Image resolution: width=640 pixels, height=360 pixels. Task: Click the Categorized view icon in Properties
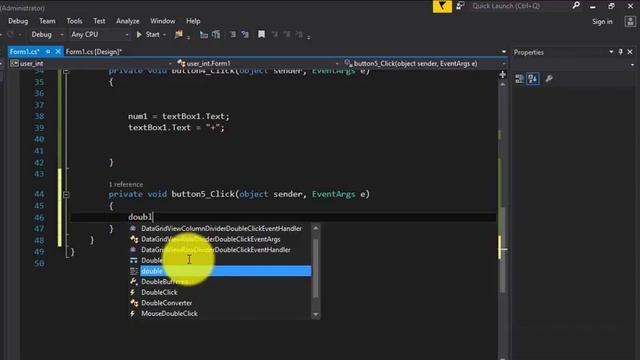point(519,79)
